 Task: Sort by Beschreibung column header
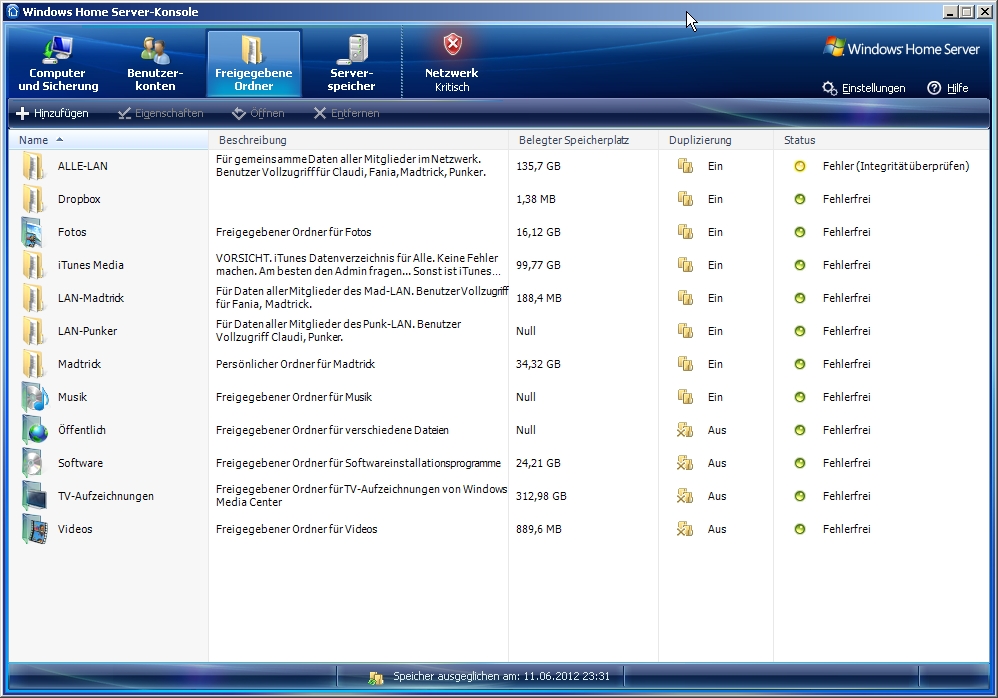[x=358, y=140]
